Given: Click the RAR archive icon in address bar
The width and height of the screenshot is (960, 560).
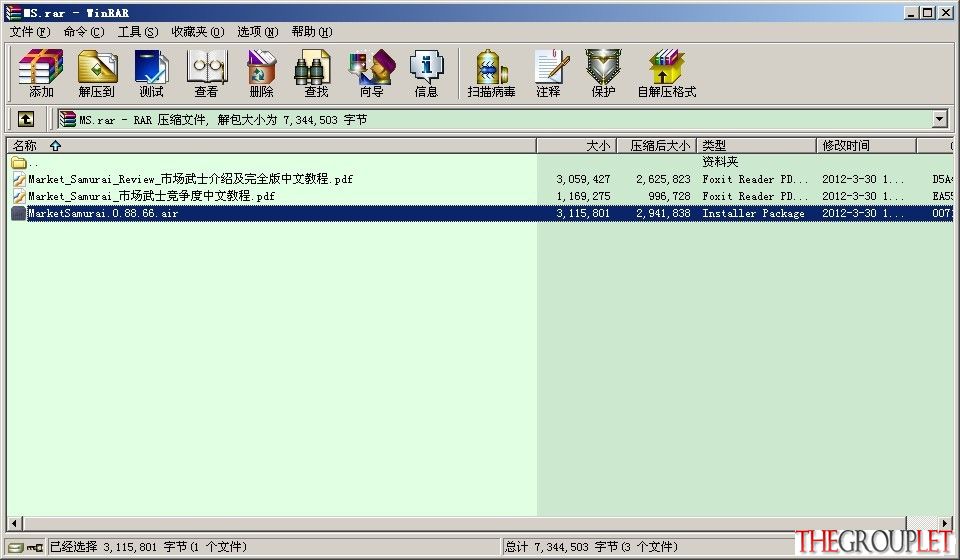Looking at the screenshot, I should [x=67, y=119].
